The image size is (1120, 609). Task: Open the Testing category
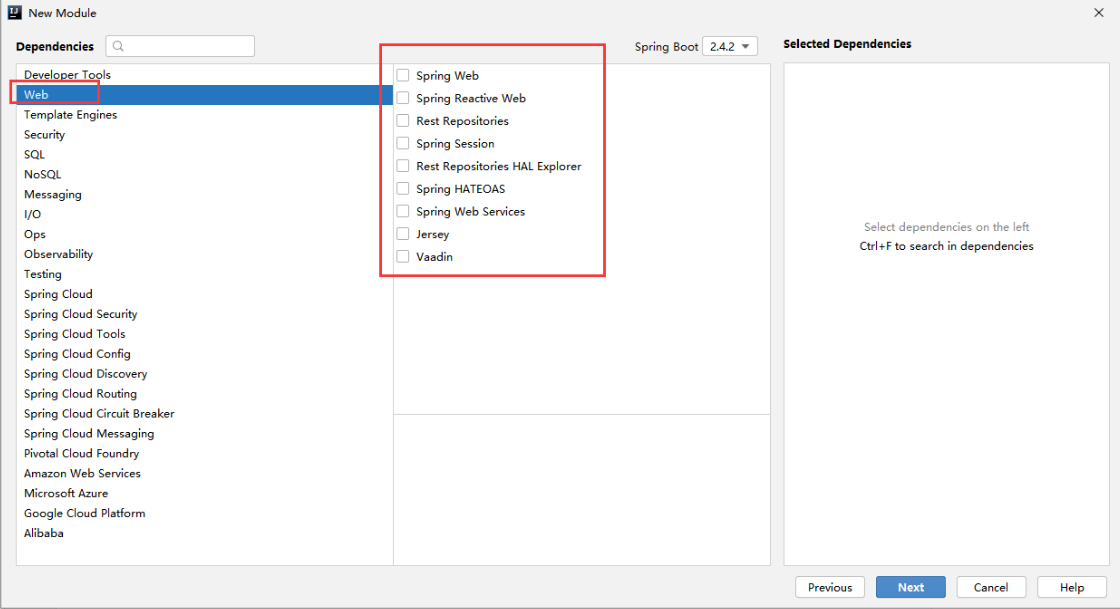(x=204, y=274)
